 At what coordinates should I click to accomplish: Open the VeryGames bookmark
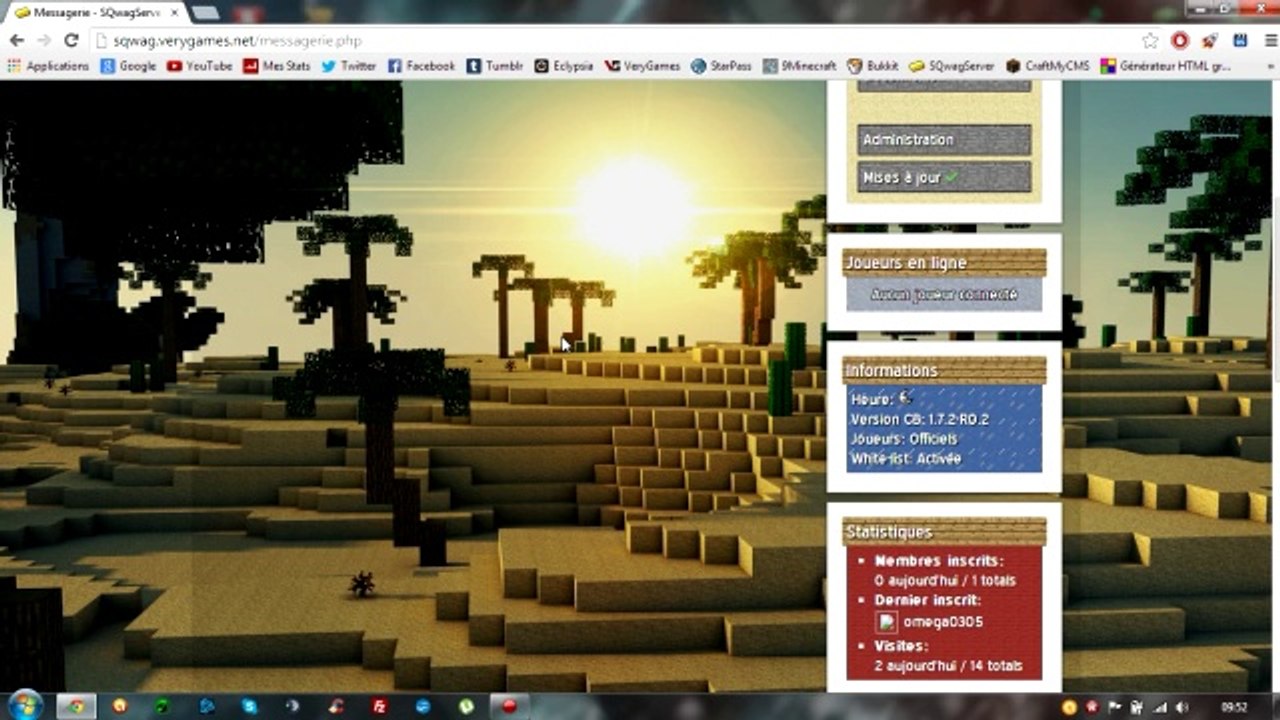[x=642, y=66]
